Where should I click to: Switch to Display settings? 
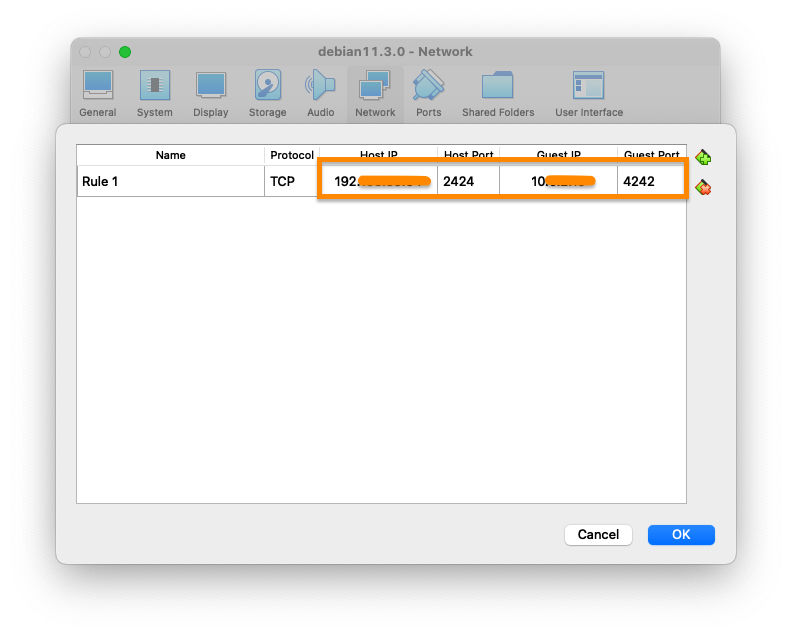click(211, 94)
